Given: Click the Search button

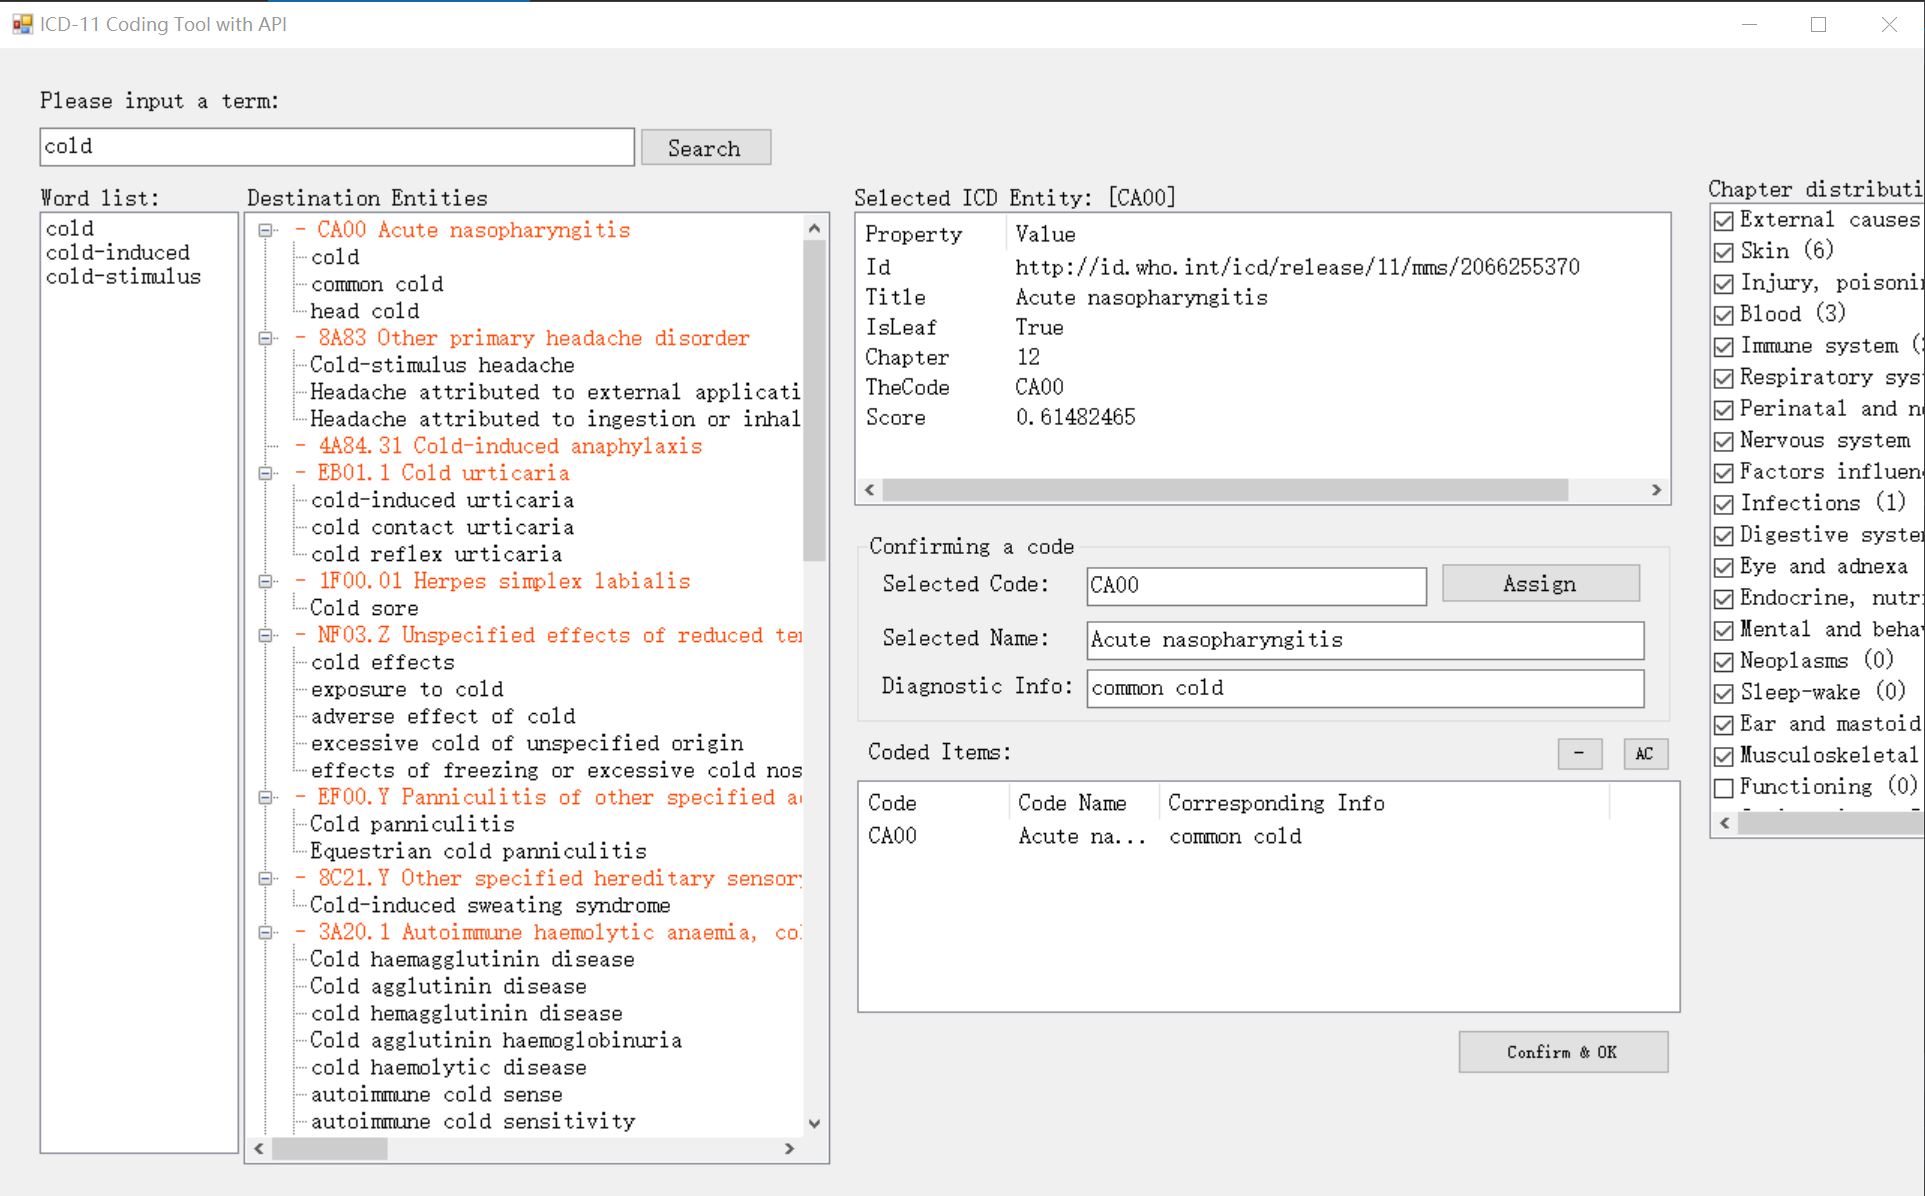Looking at the screenshot, I should tap(705, 148).
